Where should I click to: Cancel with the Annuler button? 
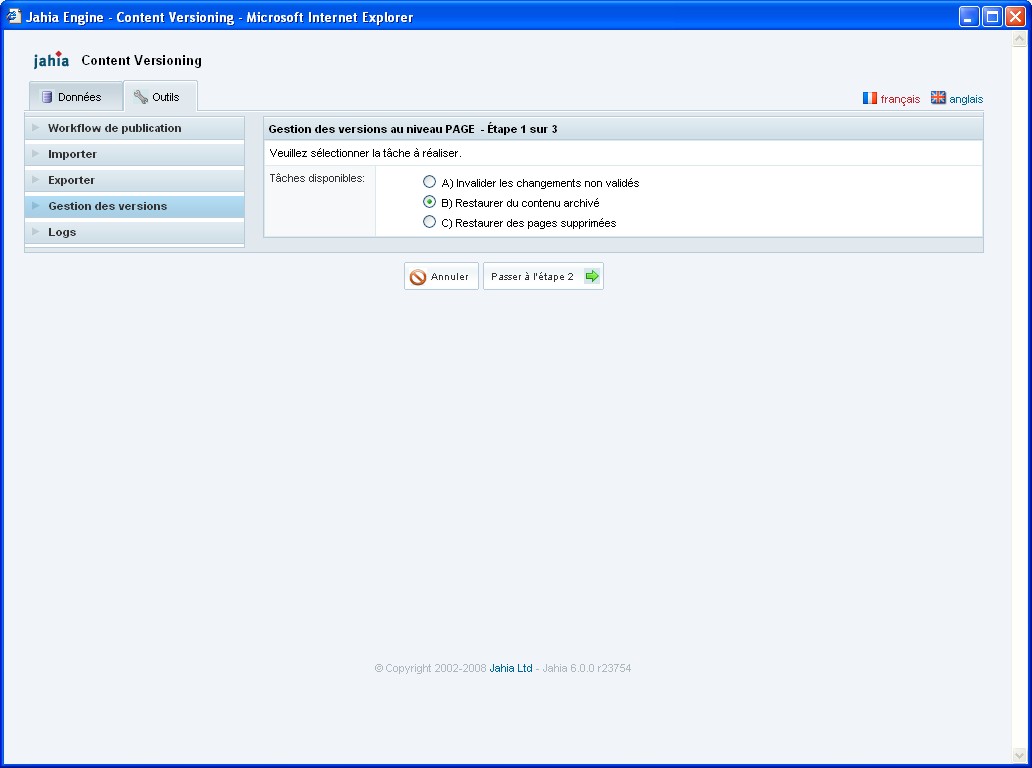pos(441,276)
